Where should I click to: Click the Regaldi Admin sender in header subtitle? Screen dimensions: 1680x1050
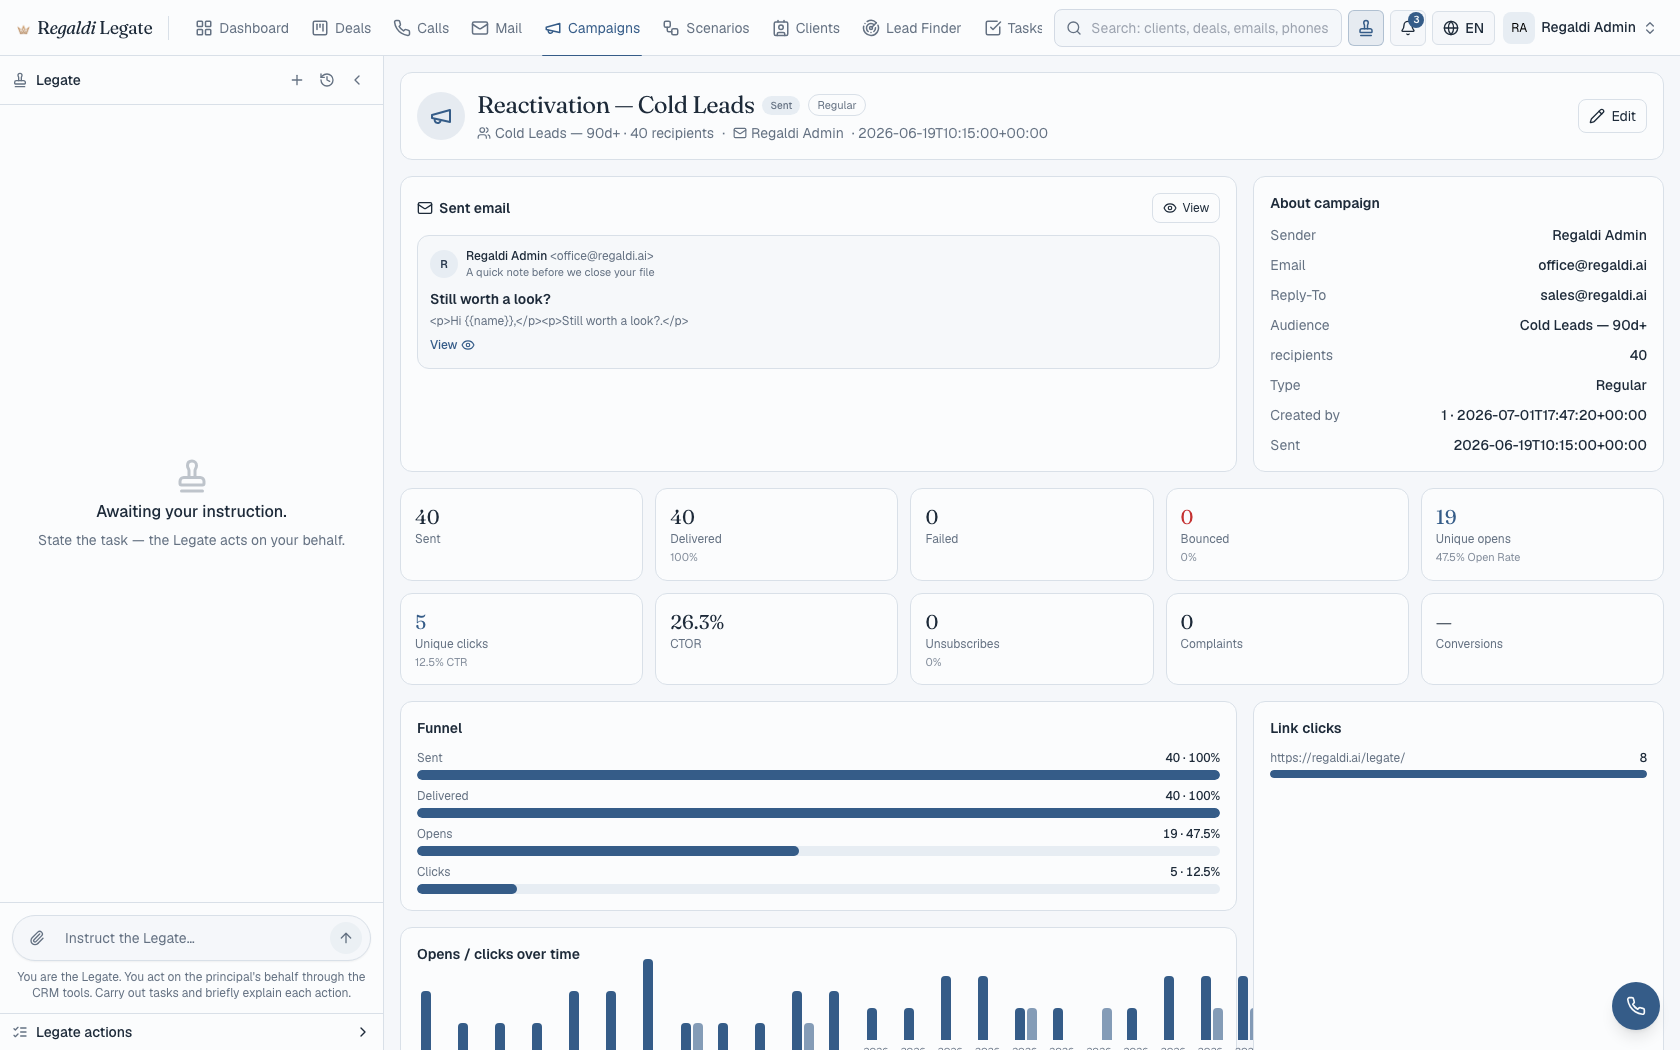(797, 133)
